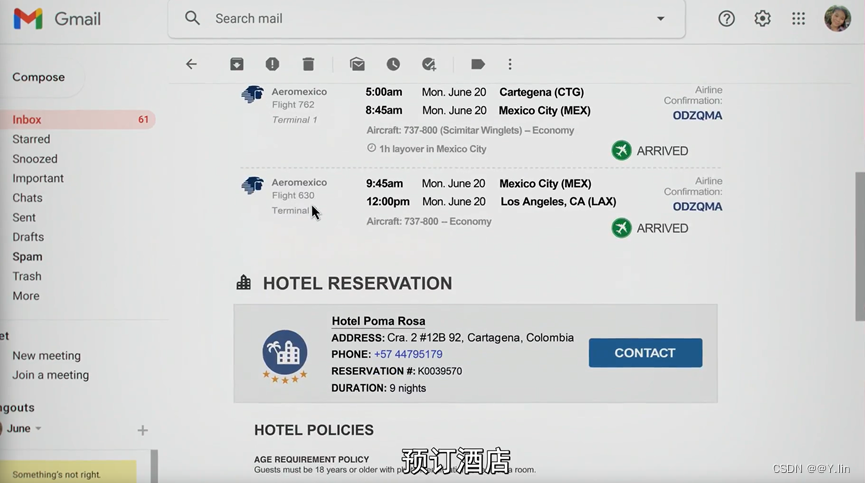Image resolution: width=865 pixels, height=483 pixels.
Task: Open the account profile picture
Action: (837, 18)
